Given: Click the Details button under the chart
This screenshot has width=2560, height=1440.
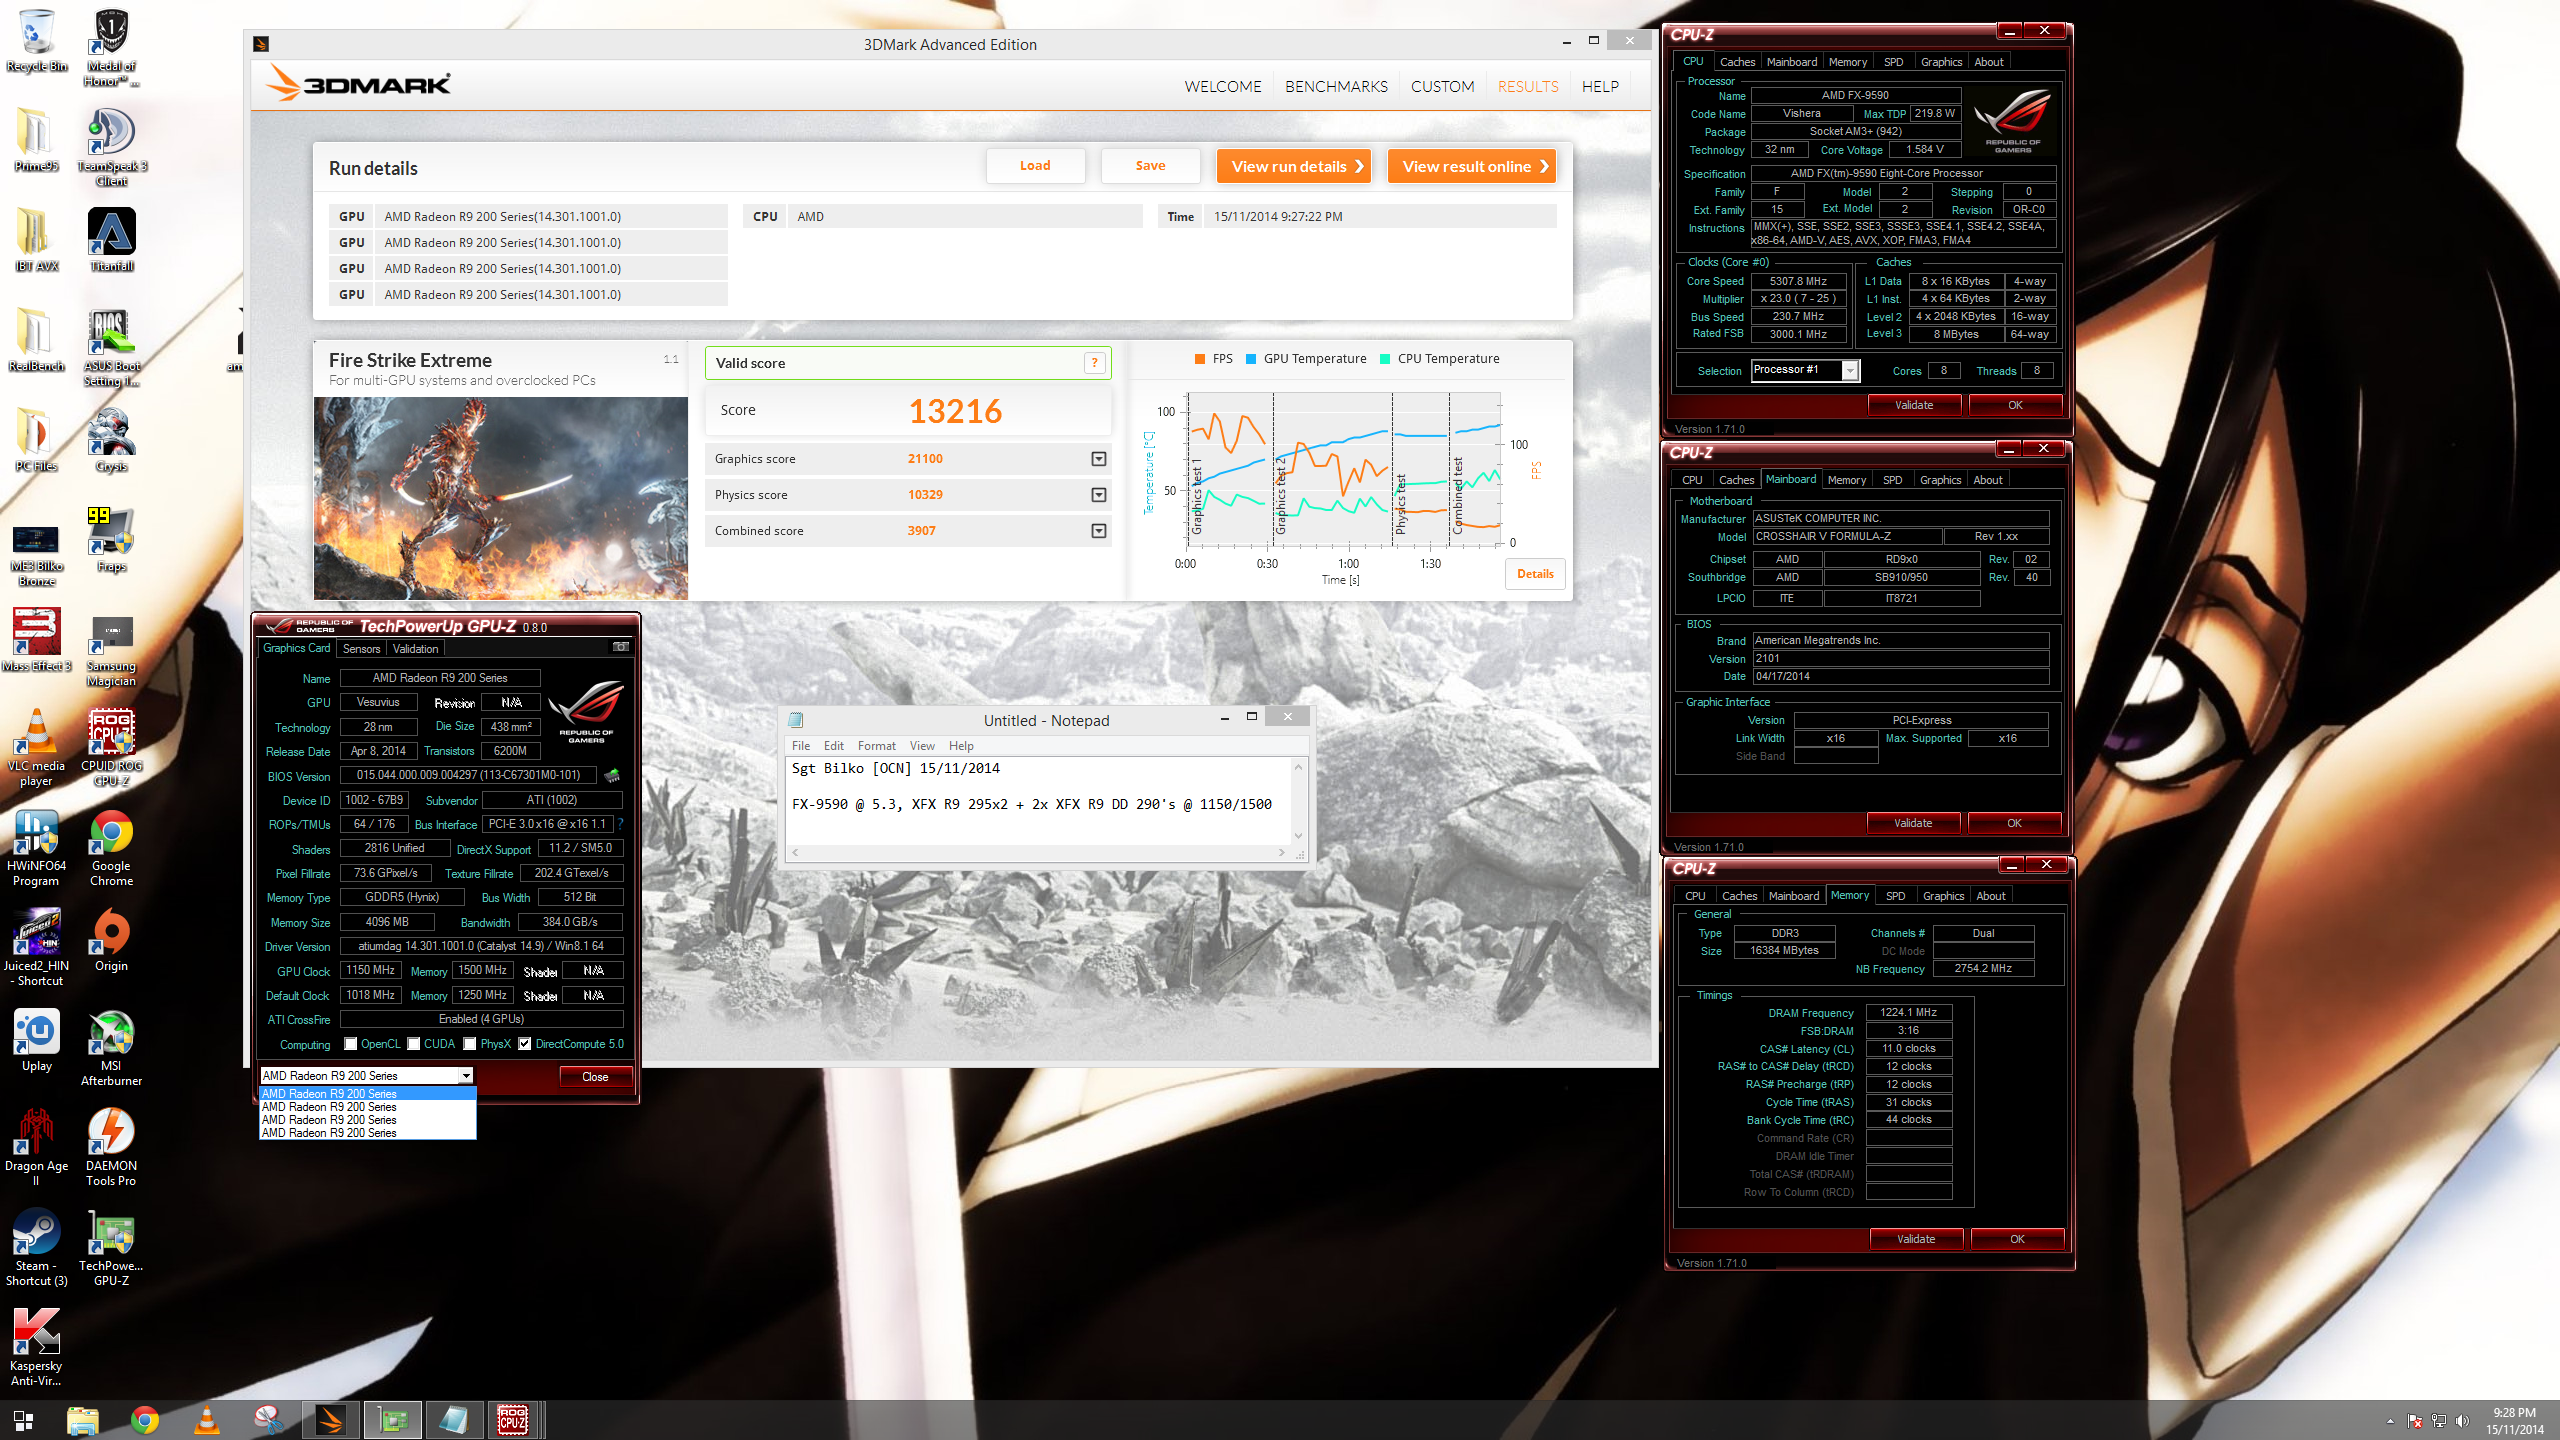Looking at the screenshot, I should point(1535,574).
